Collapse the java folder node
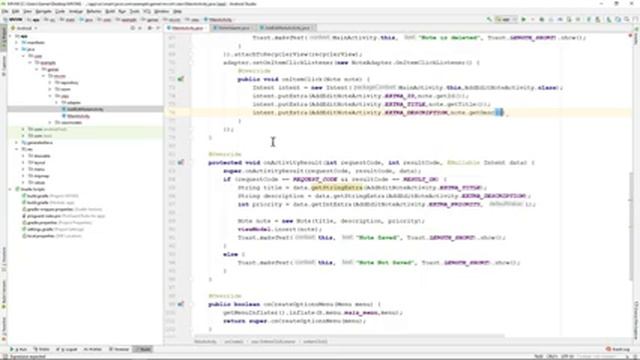This screenshot has height=360, width=640. (17, 49)
